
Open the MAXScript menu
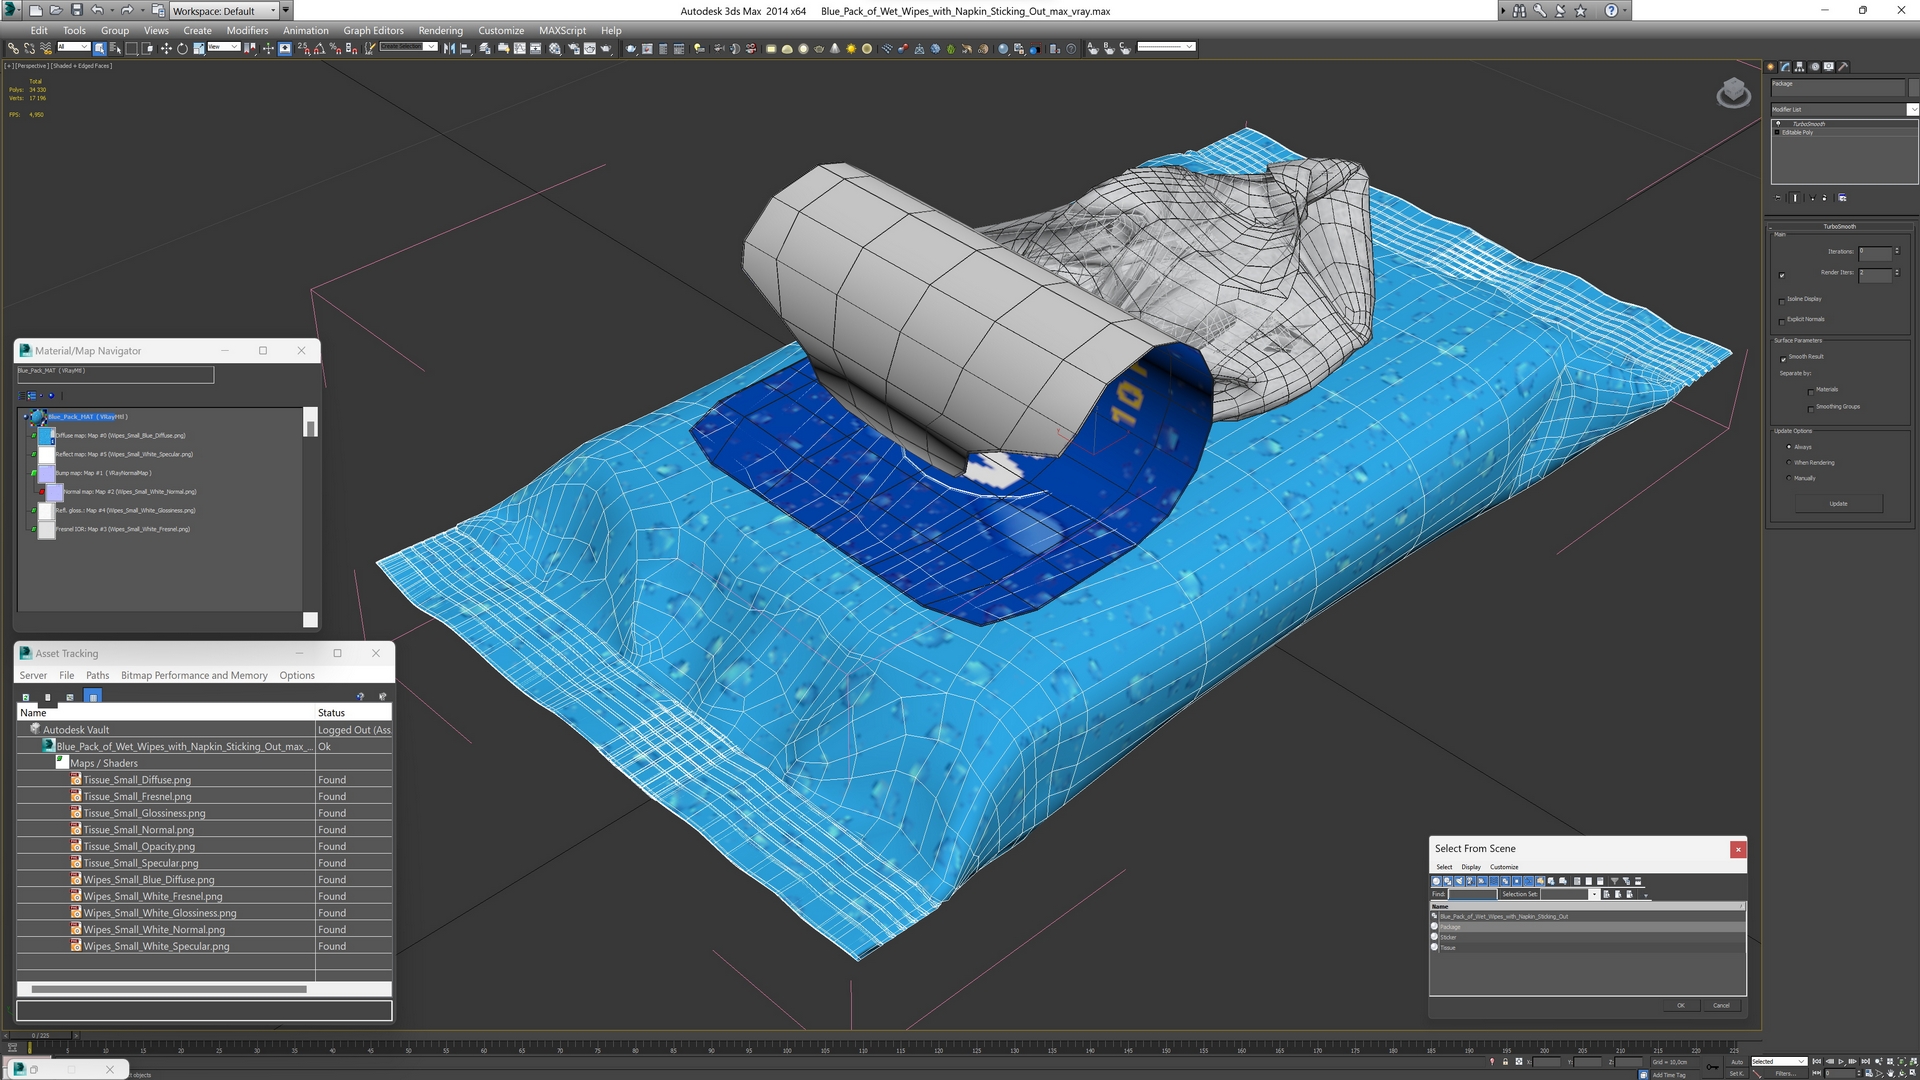[562, 30]
